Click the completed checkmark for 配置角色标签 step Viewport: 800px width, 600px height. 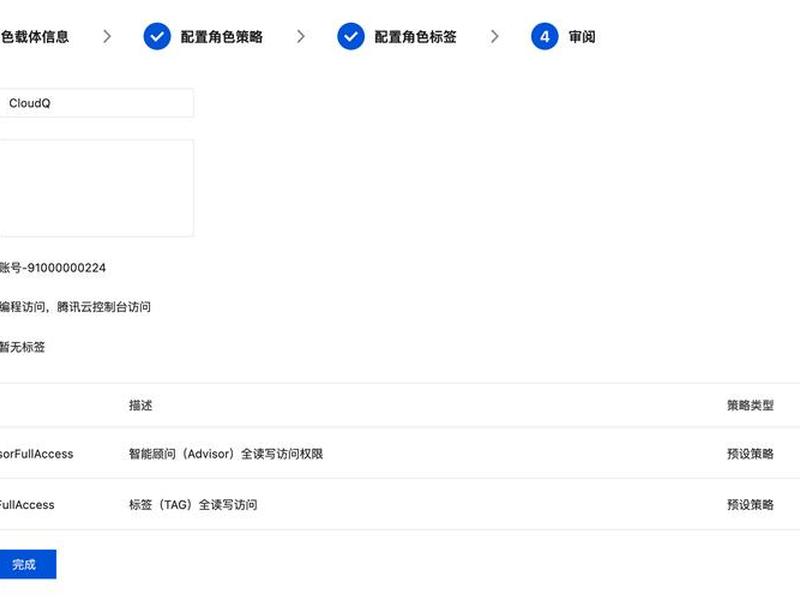(351, 36)
